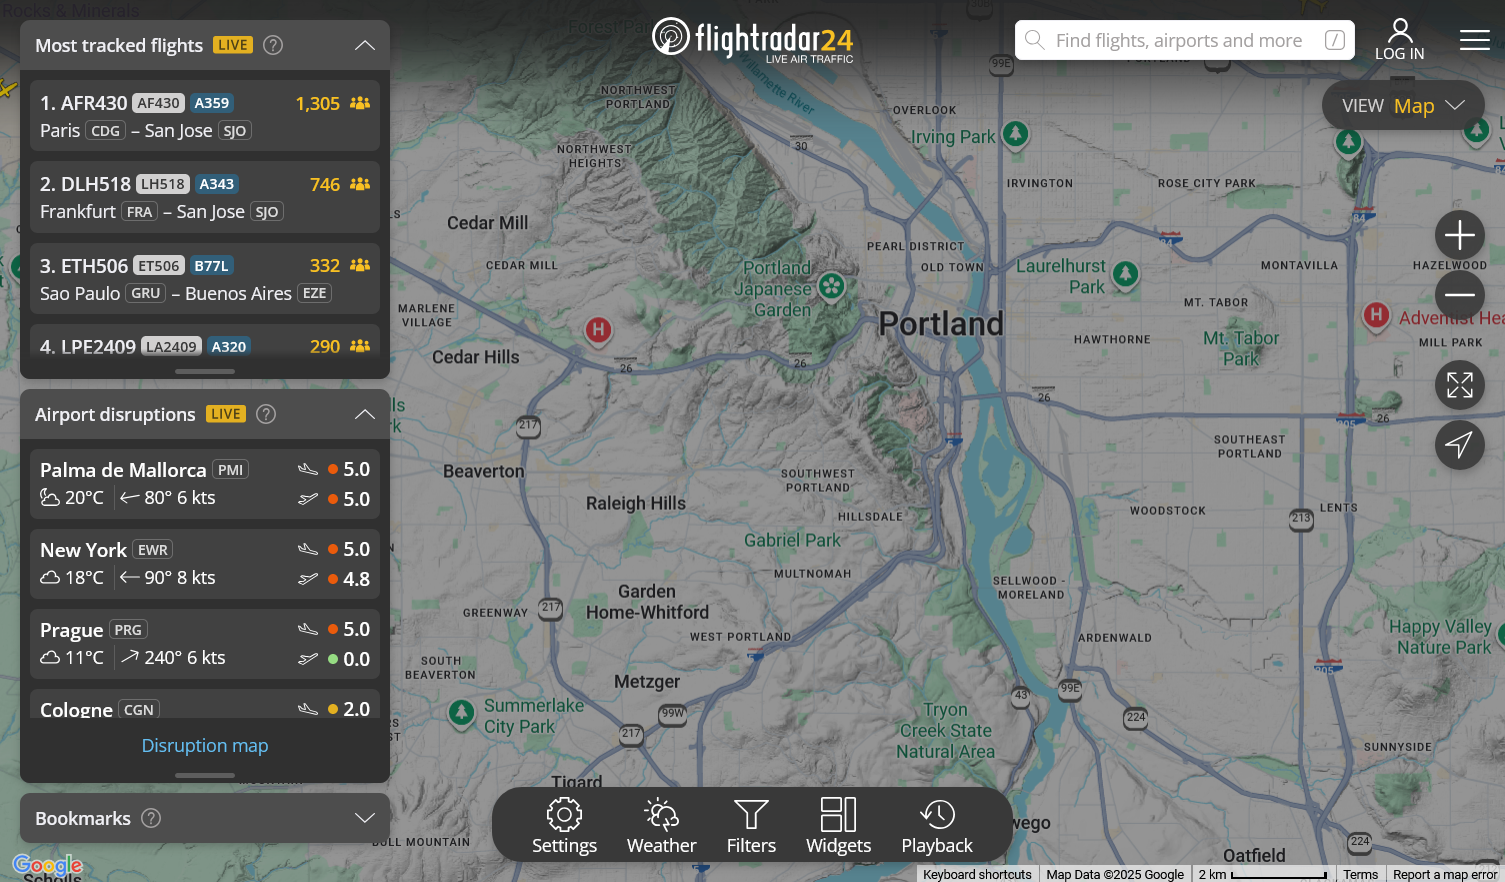Center map on my location
Screen dimensions: 1505x882
pyautogui.click(x=1459, y=445)
